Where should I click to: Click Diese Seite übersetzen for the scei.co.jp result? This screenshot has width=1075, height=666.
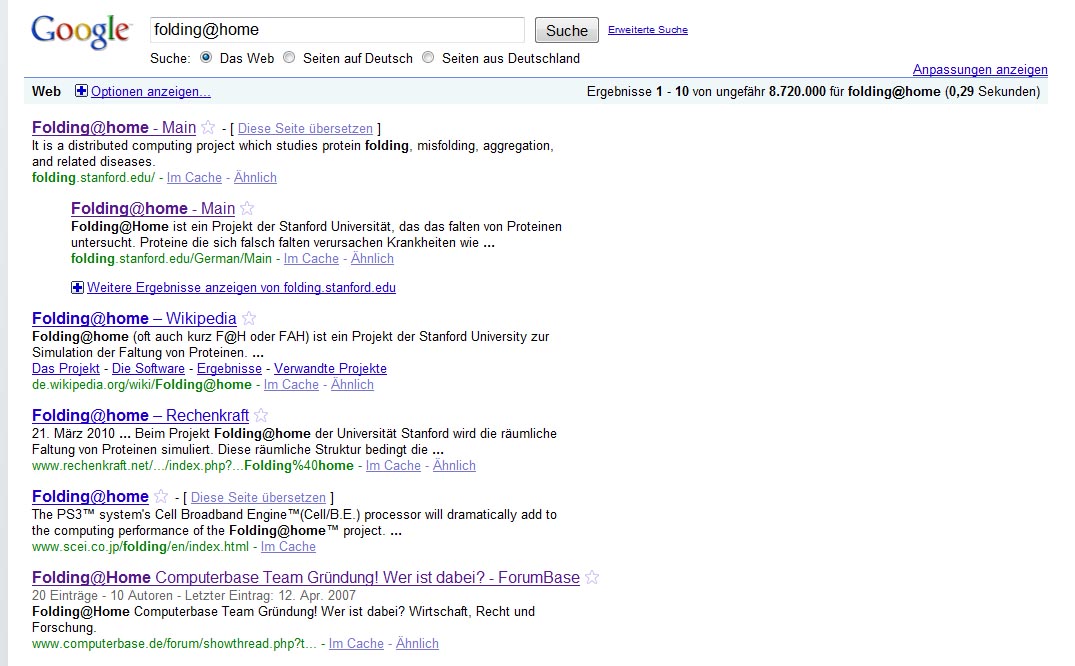pos(258,497)
